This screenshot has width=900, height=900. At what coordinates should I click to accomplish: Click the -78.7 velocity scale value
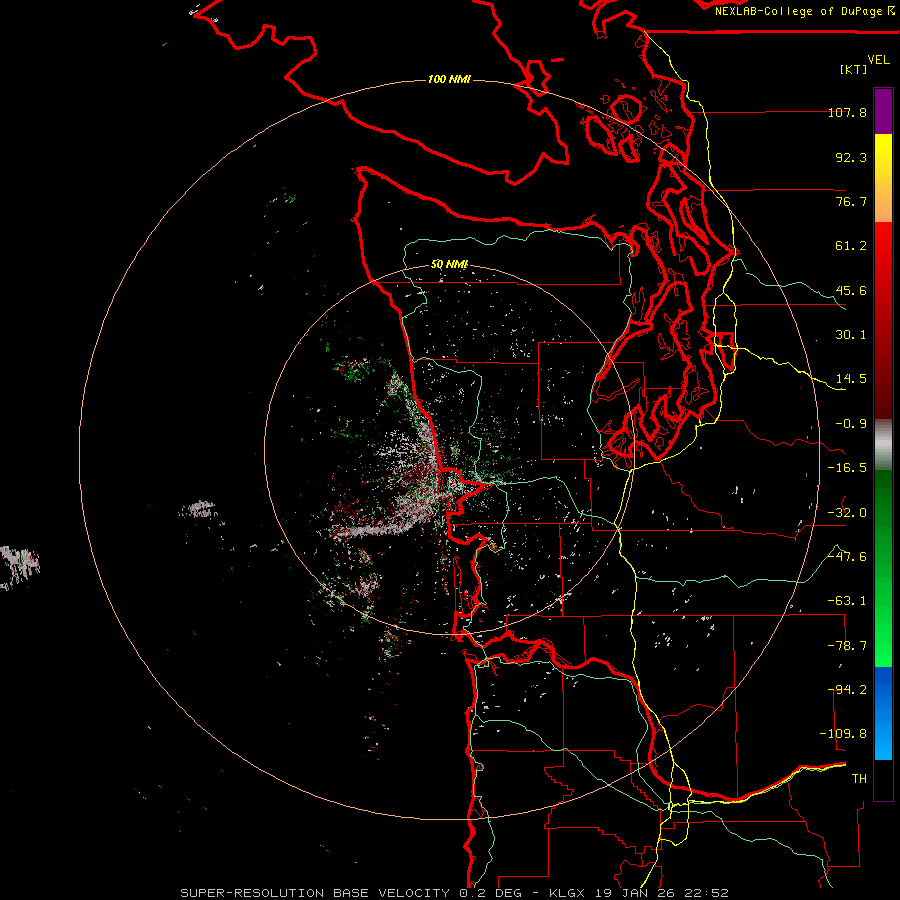pos(847,646)
